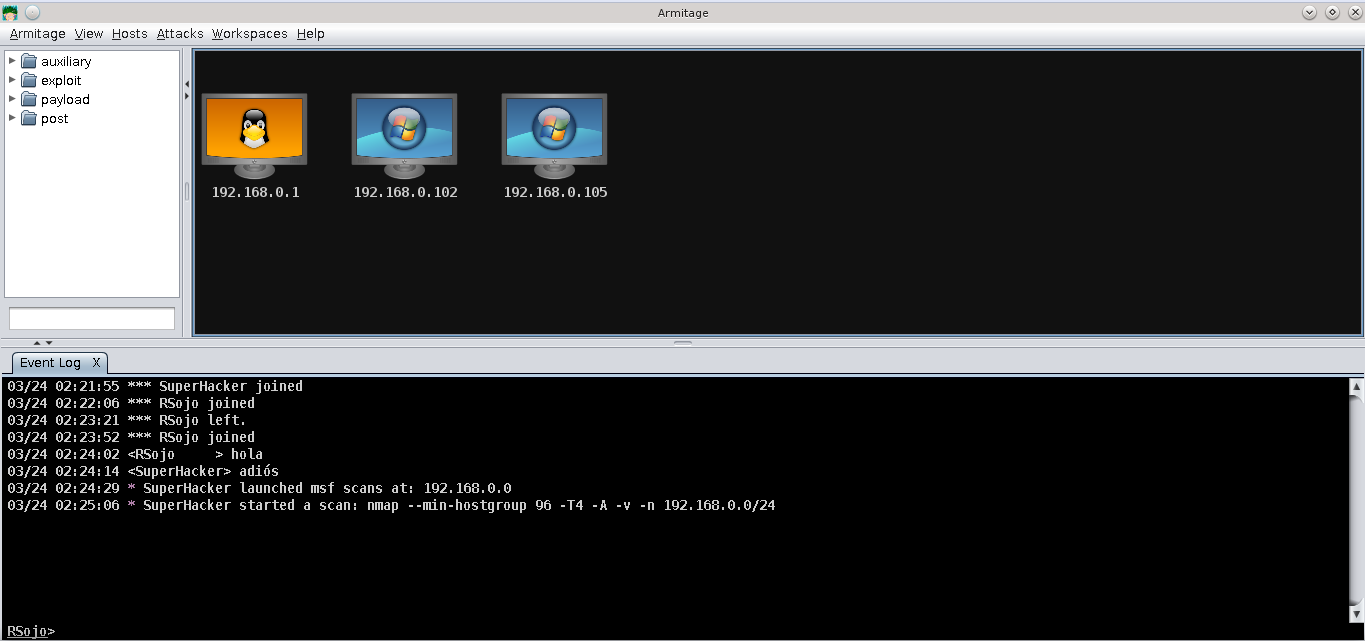Open the Hosts menu

click(129, 33)
